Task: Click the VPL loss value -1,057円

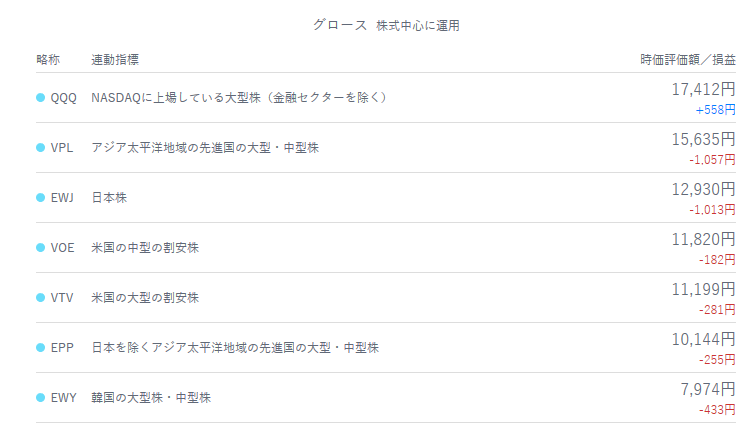Action: (712, 160)
